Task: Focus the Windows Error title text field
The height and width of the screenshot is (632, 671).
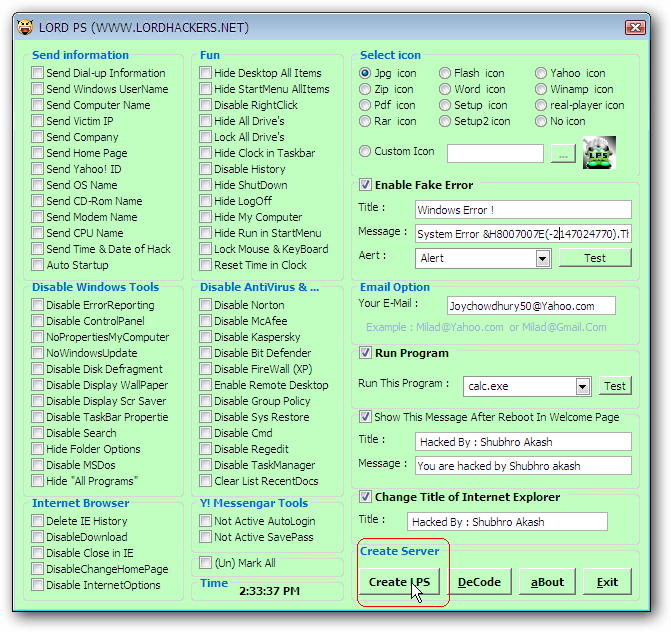Action: click(x=523, y=210)
